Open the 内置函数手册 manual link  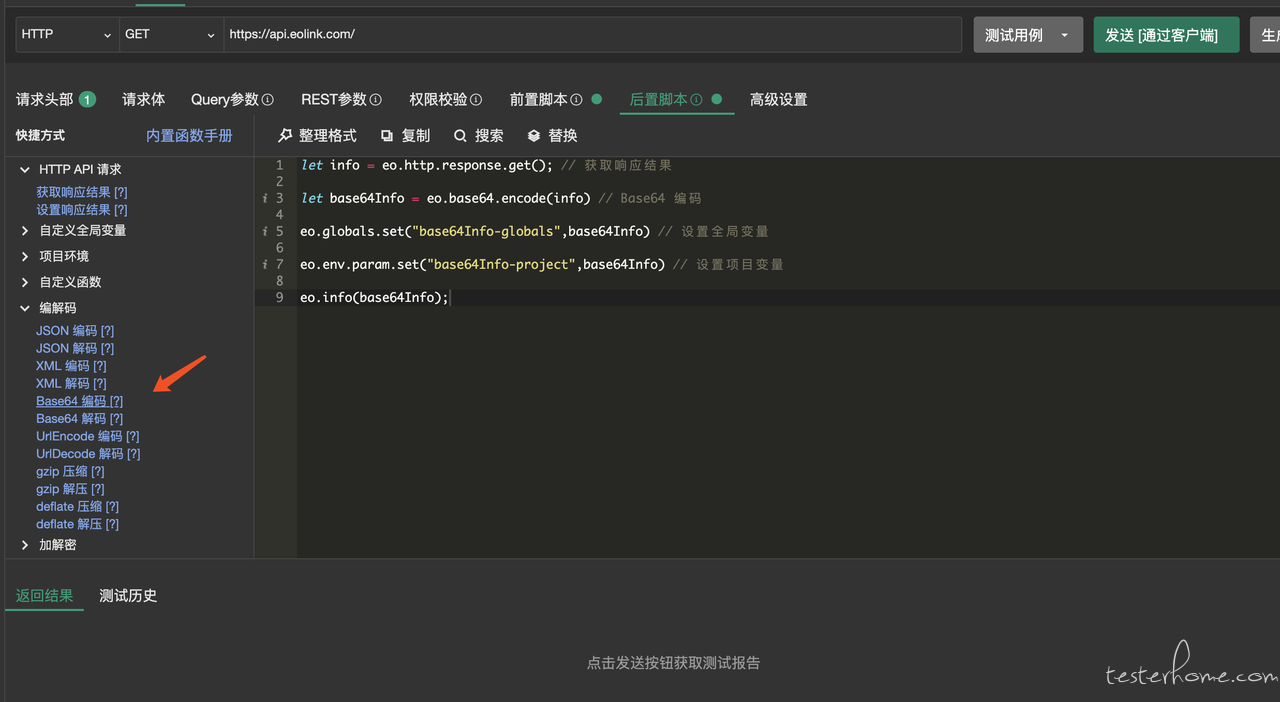[189, 135]
